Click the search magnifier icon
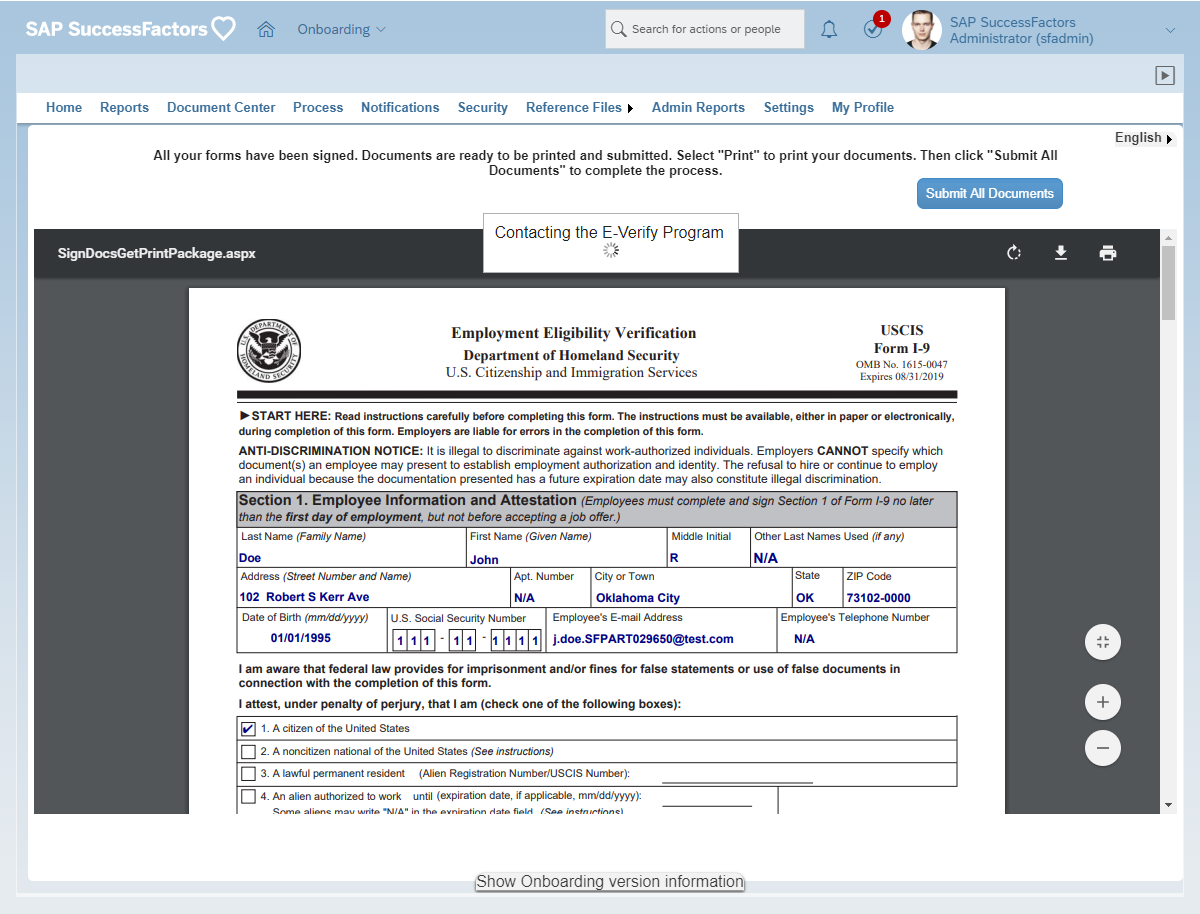Viewport: 1200px width, 914px height. pyautogui.click(x=619, y=30)
